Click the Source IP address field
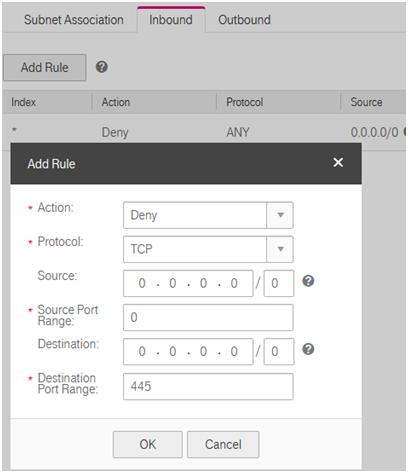 point(188,283)
